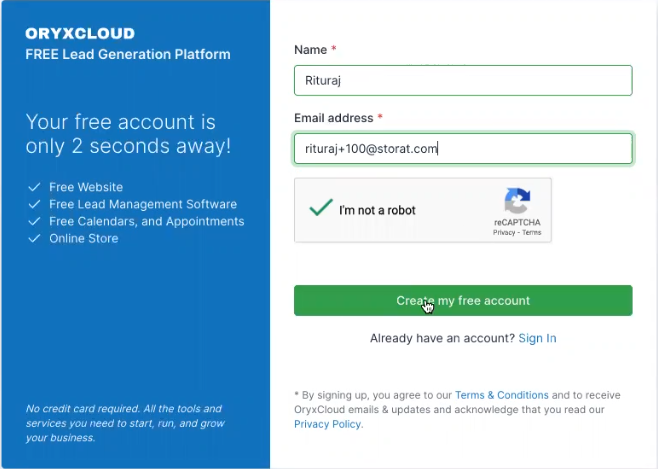Click Create my free account button

coord(463,300)
